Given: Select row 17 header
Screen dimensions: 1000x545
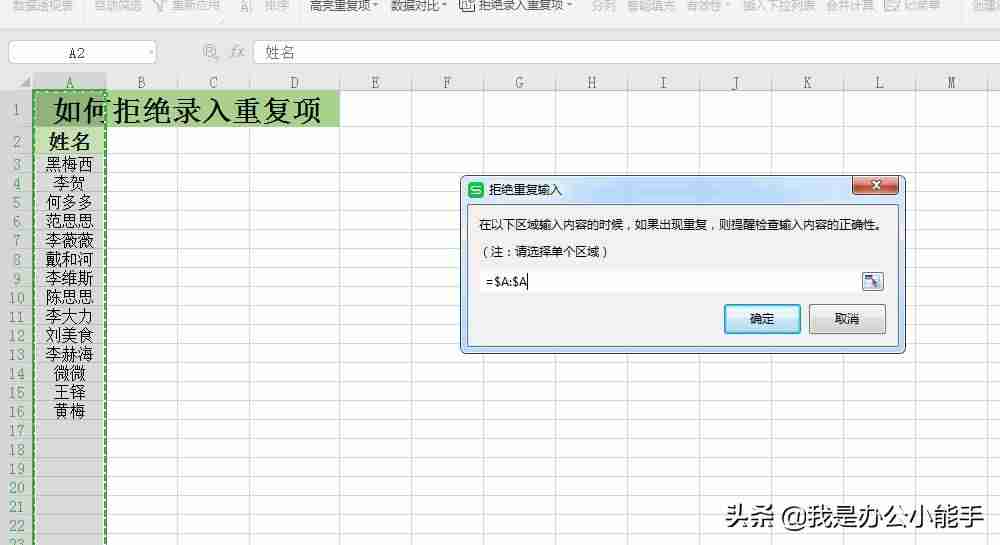Looking at the screenshot, I should coord(17,430).
